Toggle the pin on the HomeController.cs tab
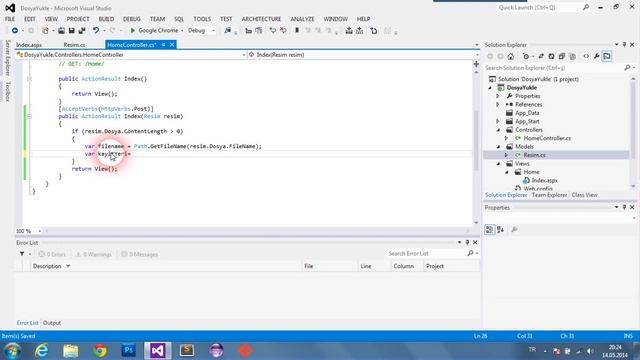Screen dimensions: 640x360 [163, 45]
